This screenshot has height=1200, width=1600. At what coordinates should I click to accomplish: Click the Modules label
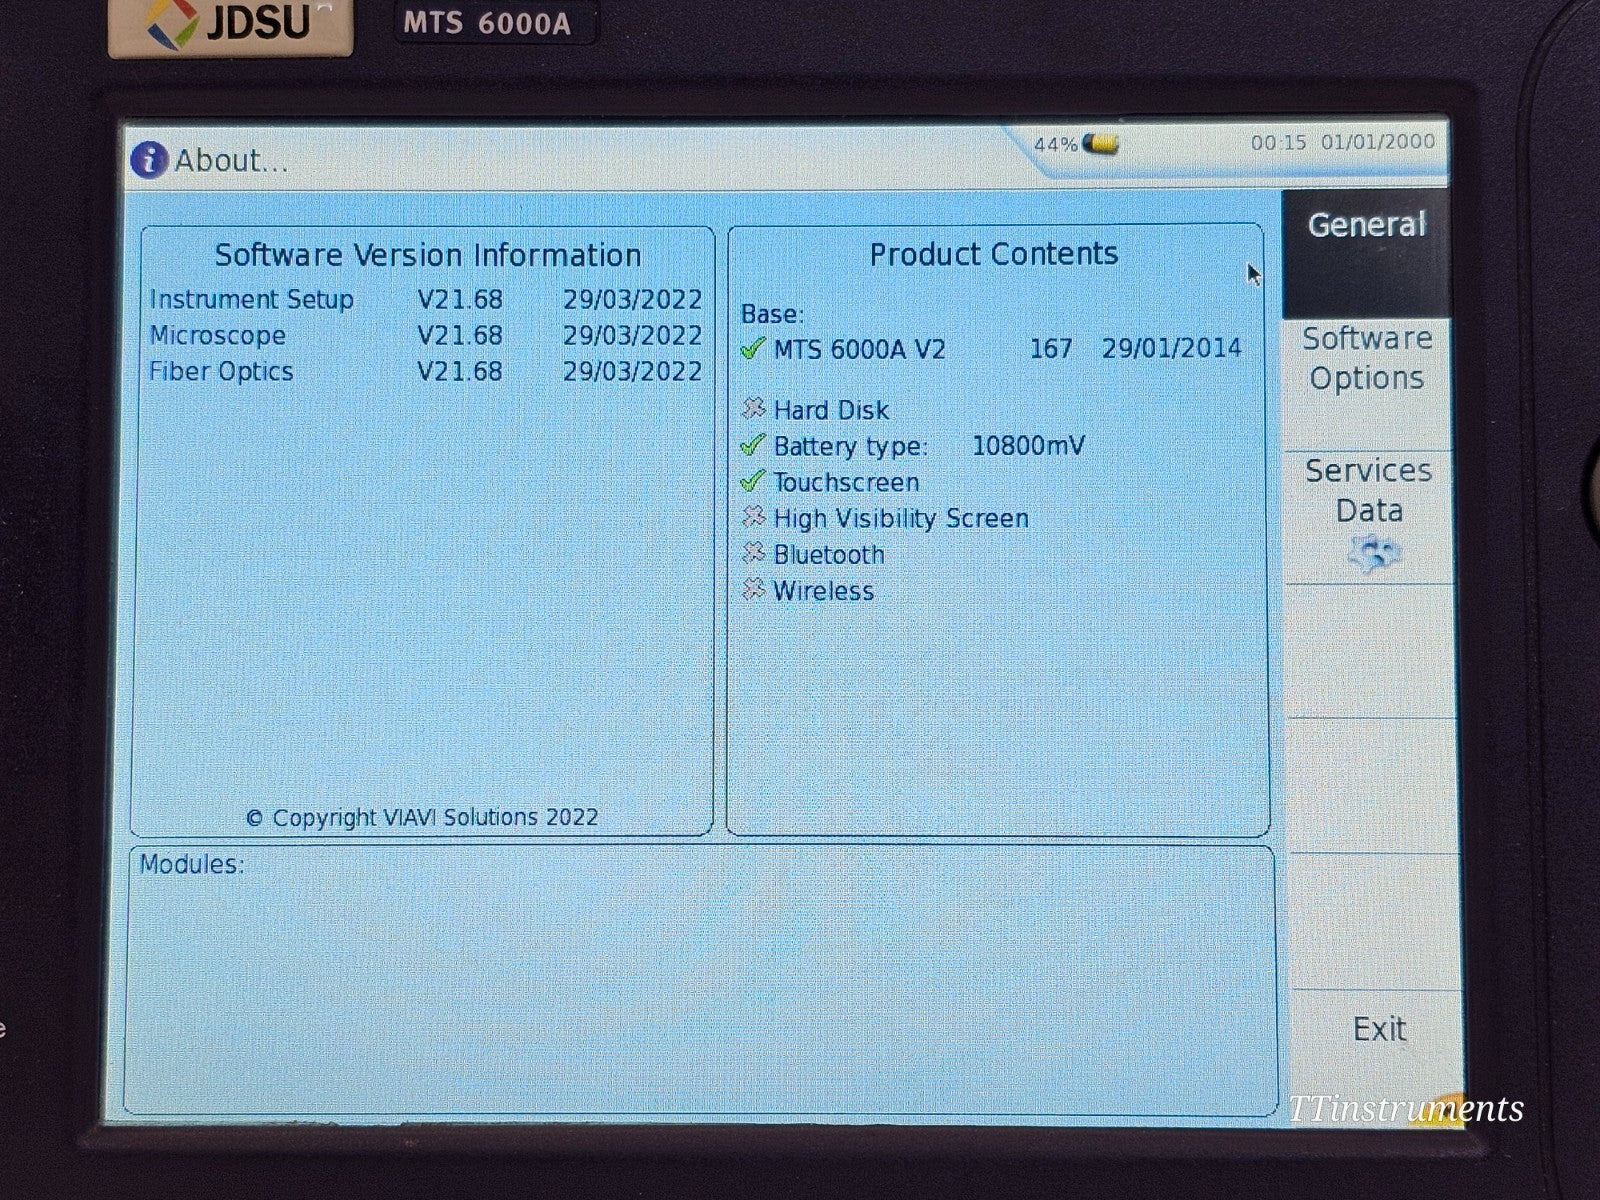tap(191, 864)
